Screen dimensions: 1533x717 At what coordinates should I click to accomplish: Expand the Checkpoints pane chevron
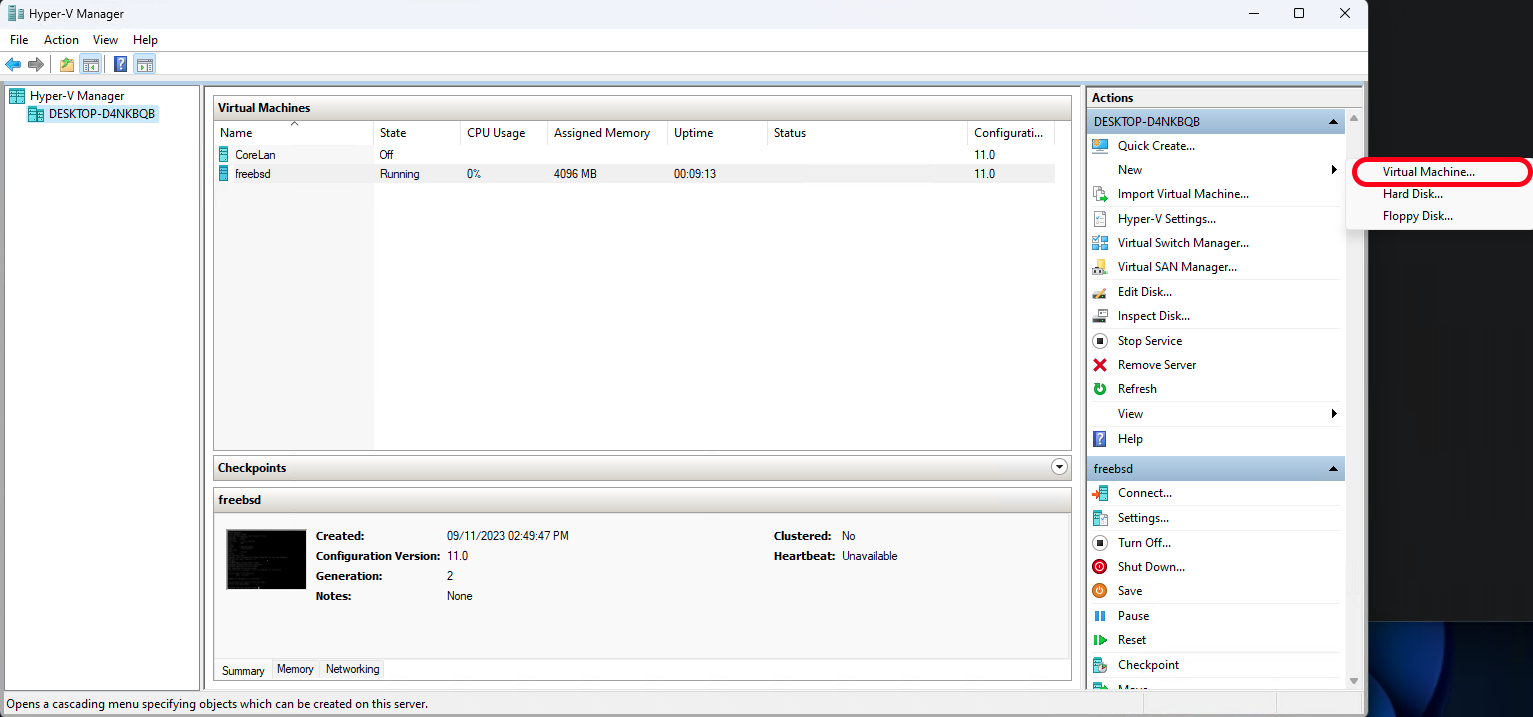pos(1060,467)
